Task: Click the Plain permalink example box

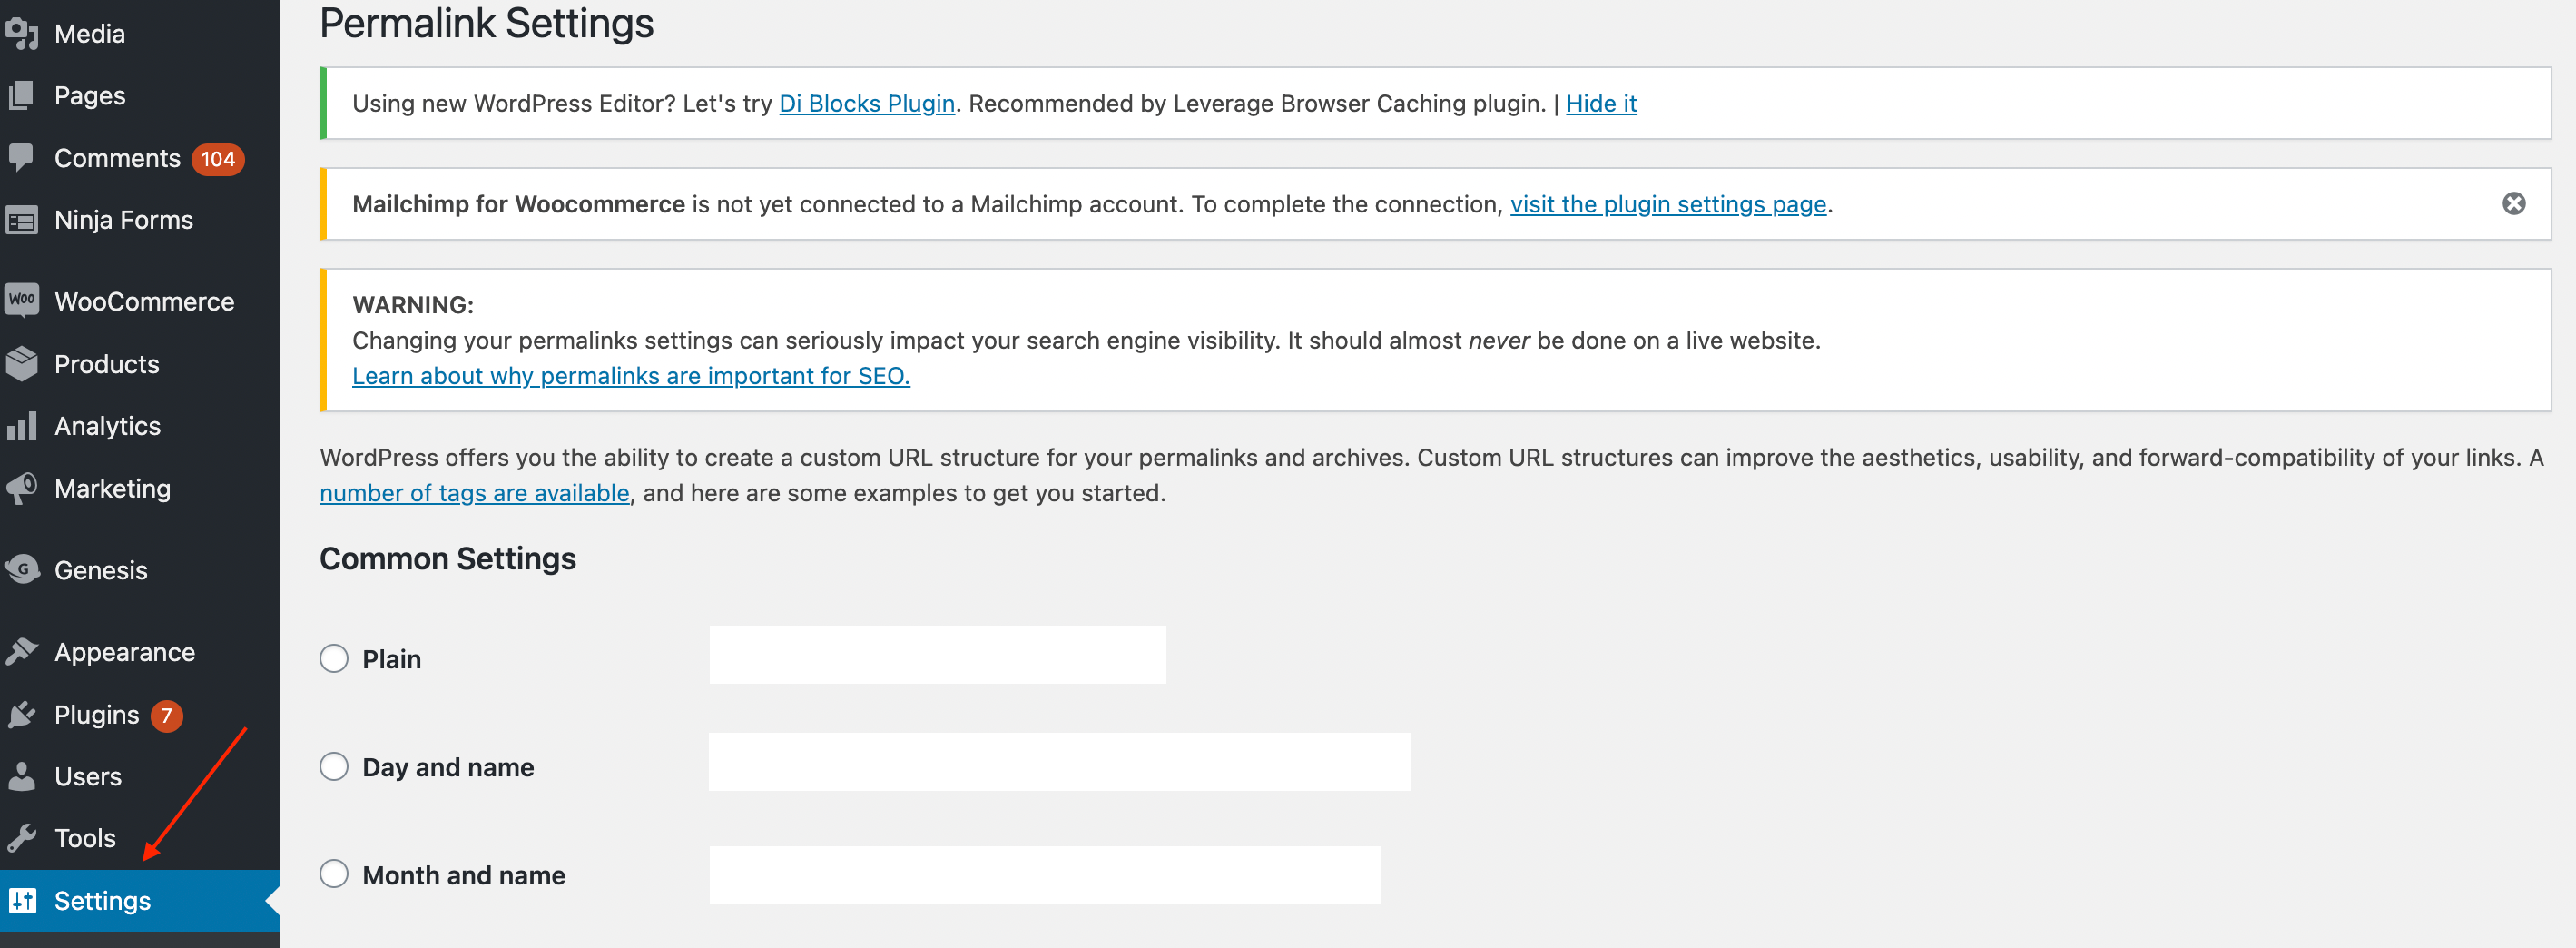Action: click(x=938, y=655)
